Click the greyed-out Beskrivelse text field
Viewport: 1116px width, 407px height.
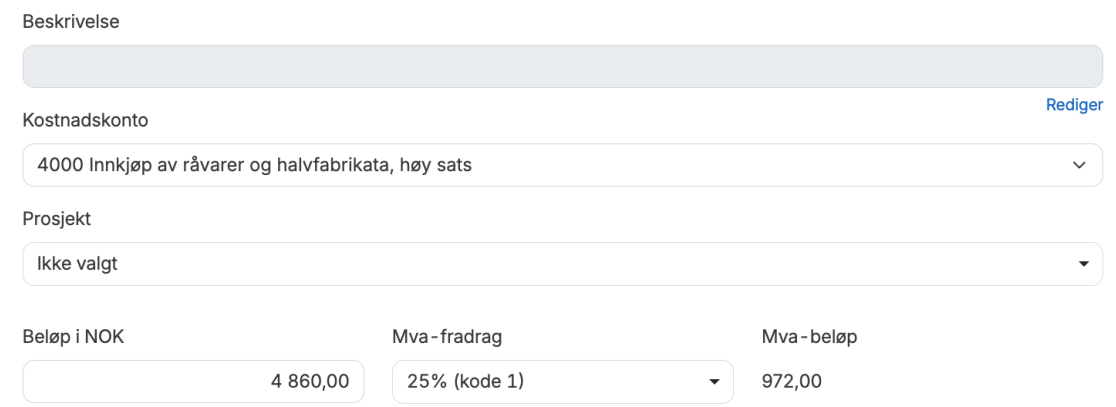pyautogui.click(x=562, y=66)
